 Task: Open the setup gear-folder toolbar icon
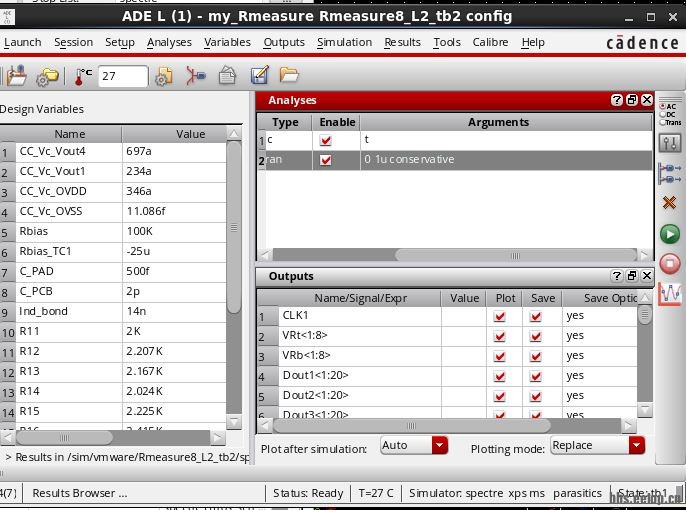pyautogui.click(x=47, y=77)
